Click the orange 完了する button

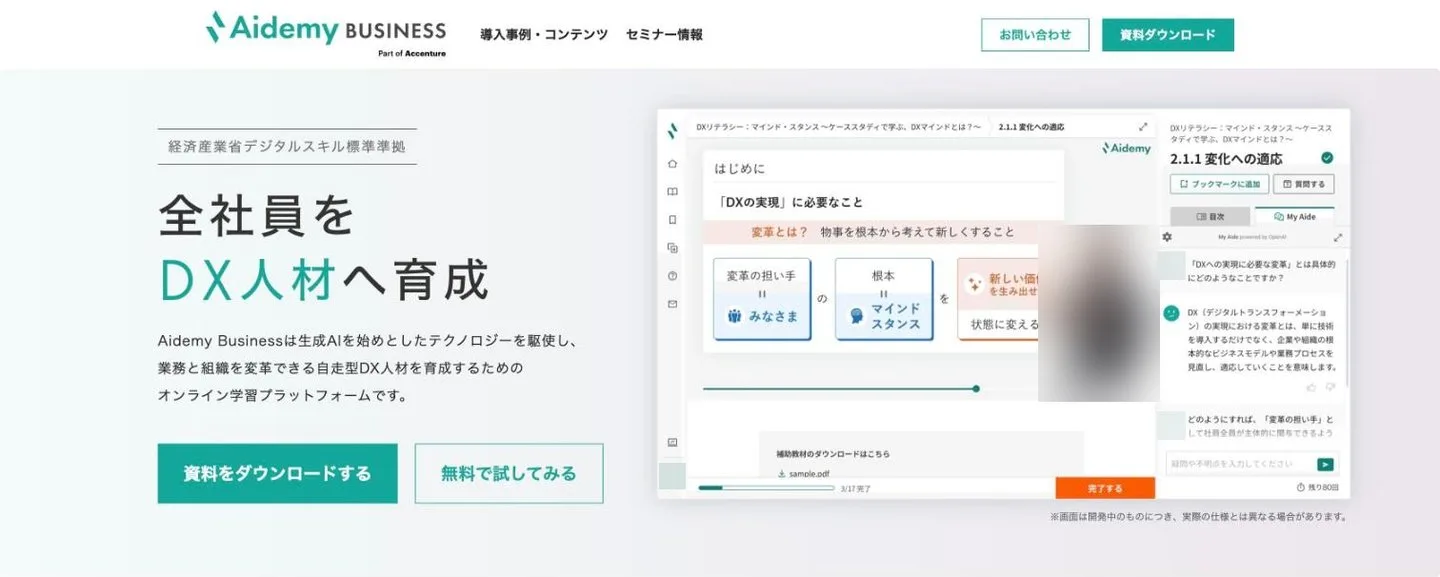pos(1105,488)
